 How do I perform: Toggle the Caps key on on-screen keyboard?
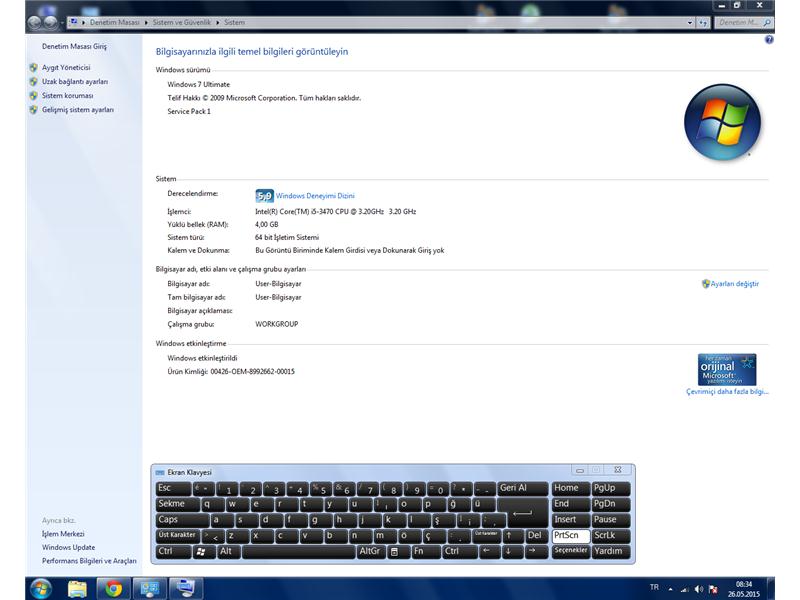click(x=182, y=520)
